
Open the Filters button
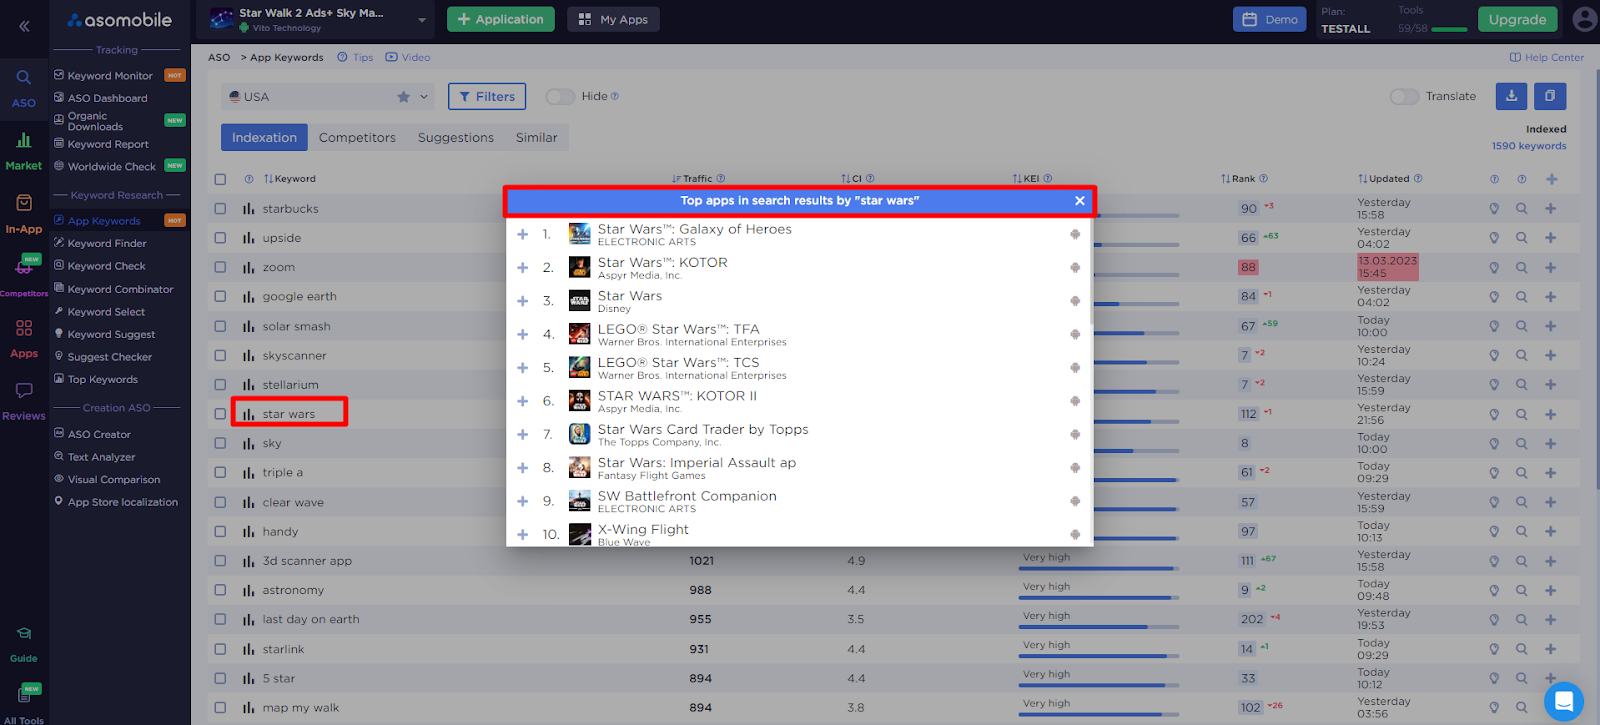click(487, 96)
